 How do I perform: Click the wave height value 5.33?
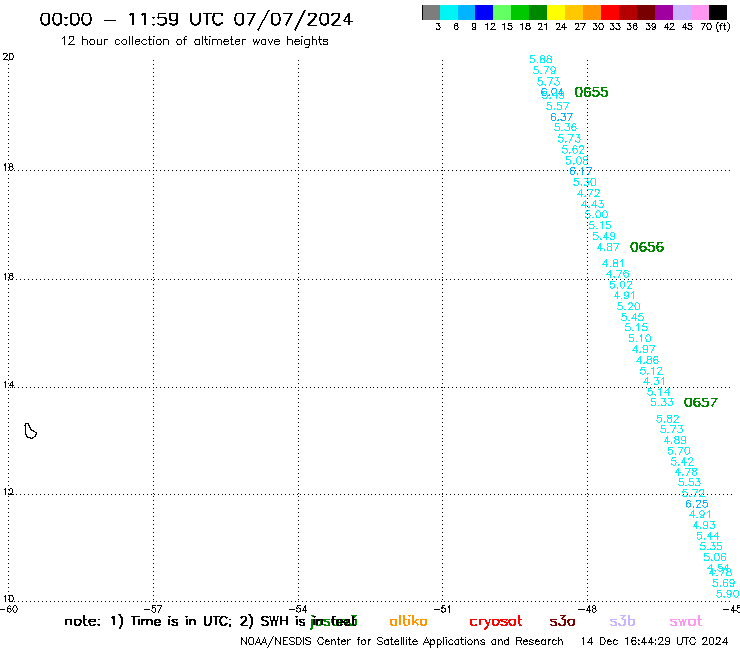(x=662, y=402)
